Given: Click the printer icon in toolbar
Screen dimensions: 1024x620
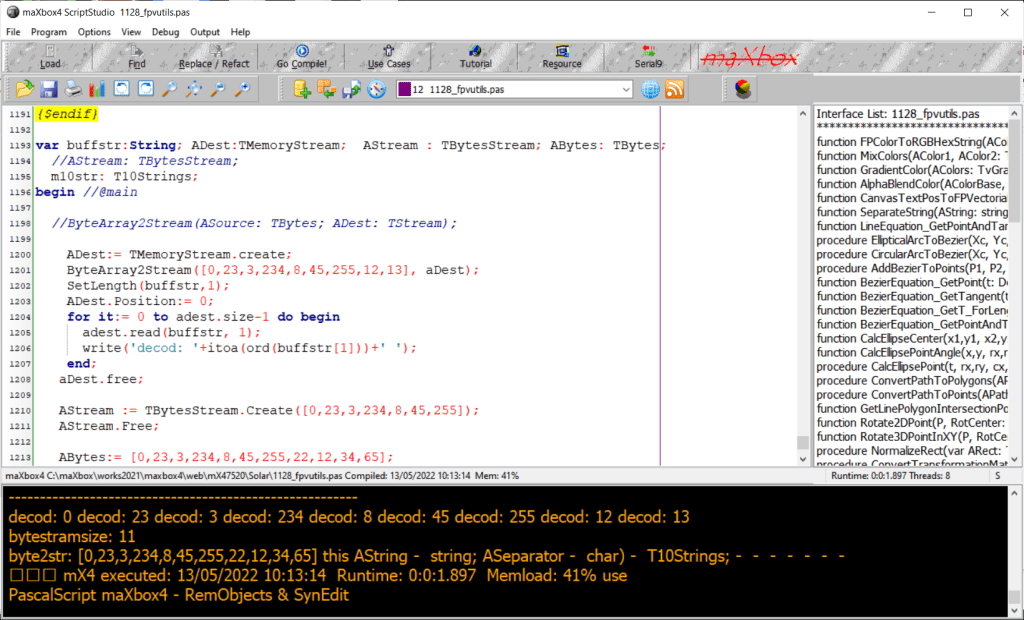Looking at the screenshot, I should click(73, 90).
